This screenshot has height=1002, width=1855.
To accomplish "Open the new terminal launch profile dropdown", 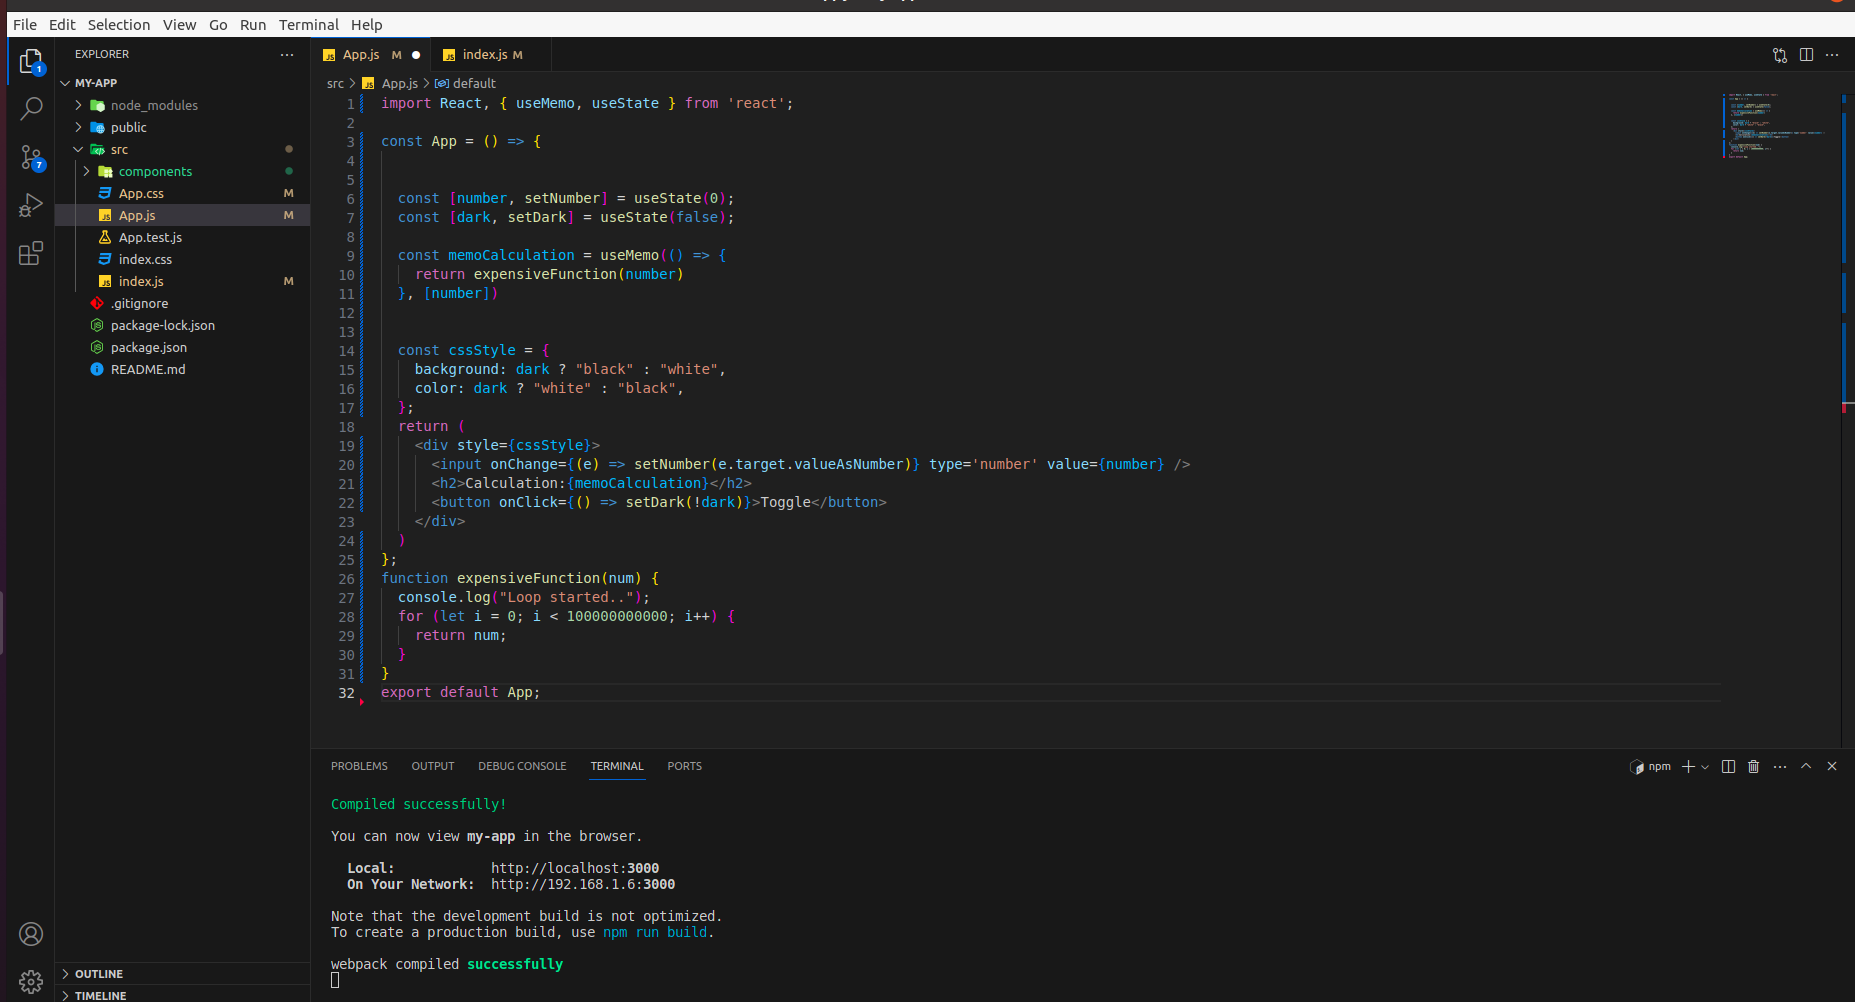I will point(1705,767).
